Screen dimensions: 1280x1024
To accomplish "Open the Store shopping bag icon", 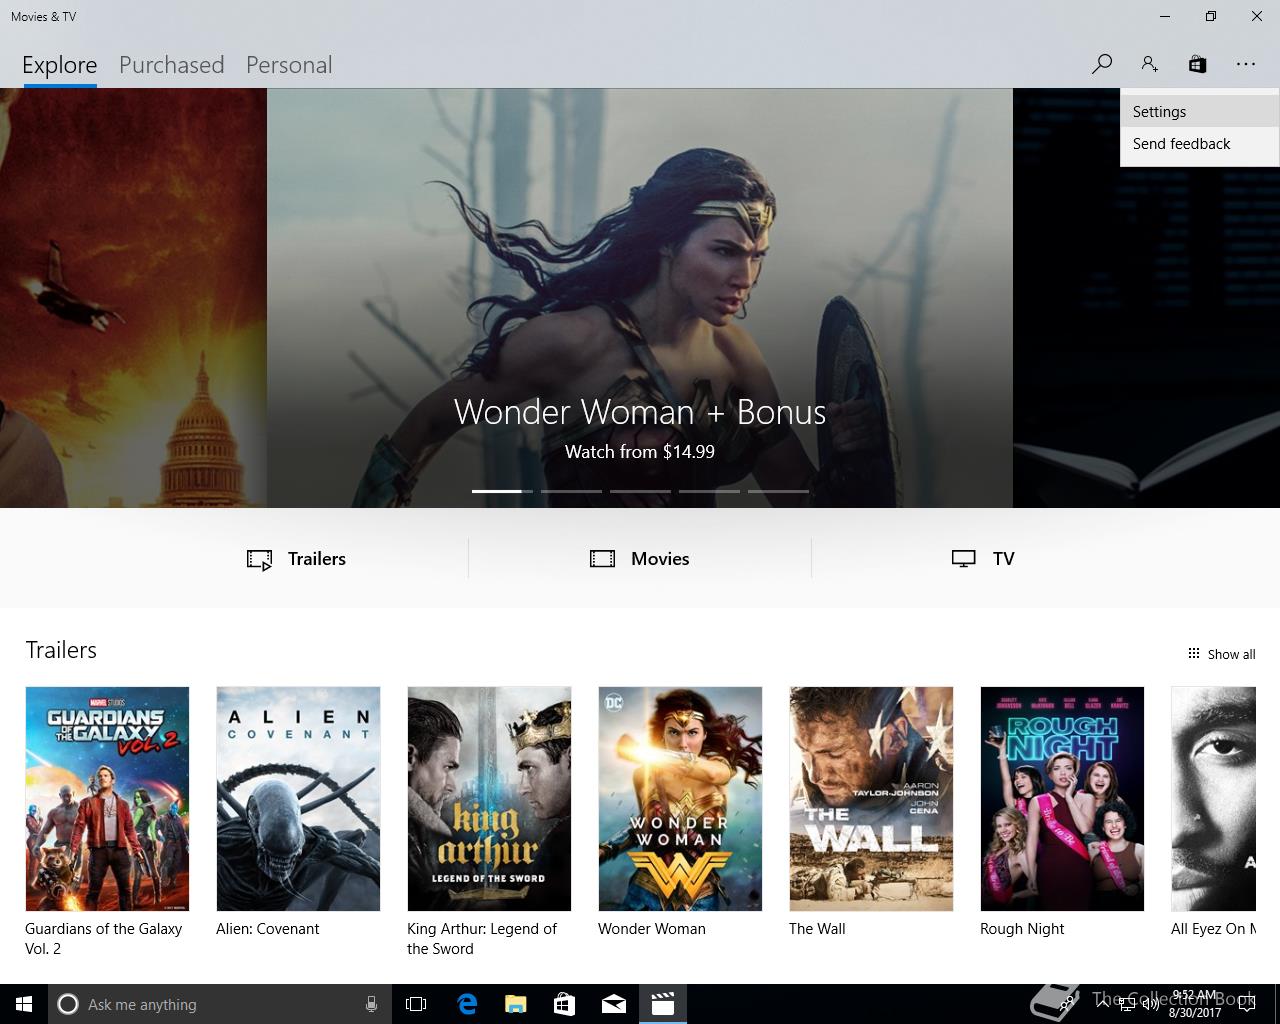I will click(x=1197, y=64).
